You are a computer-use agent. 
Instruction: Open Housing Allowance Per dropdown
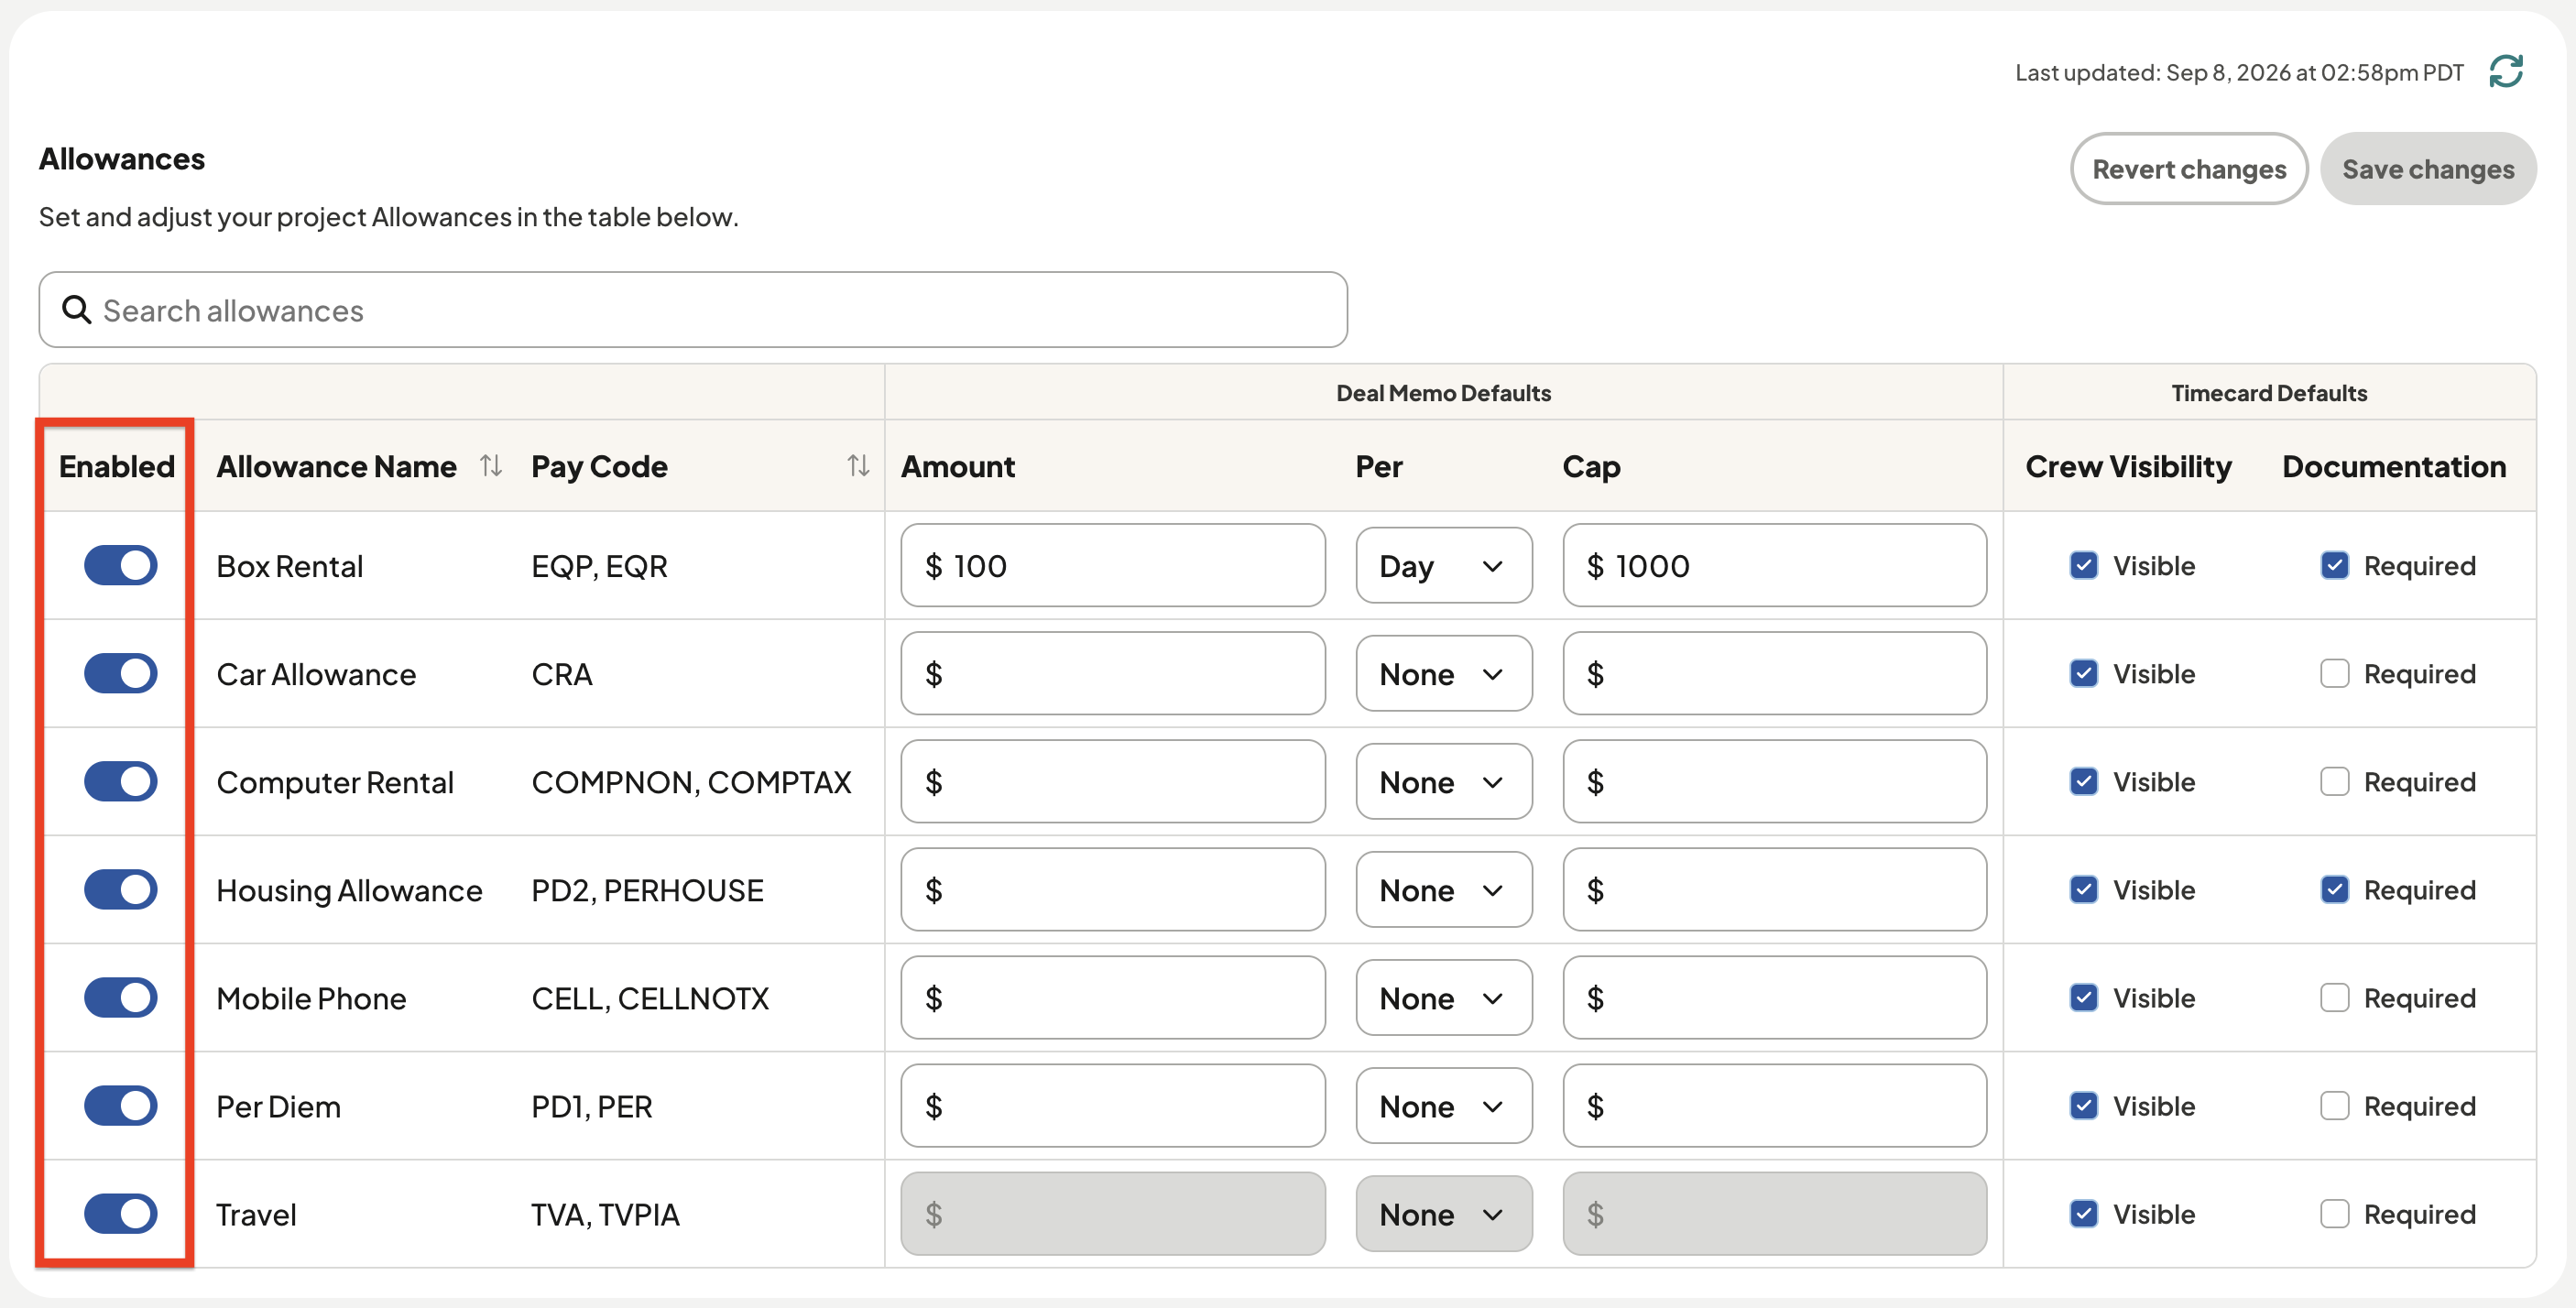1444,889
